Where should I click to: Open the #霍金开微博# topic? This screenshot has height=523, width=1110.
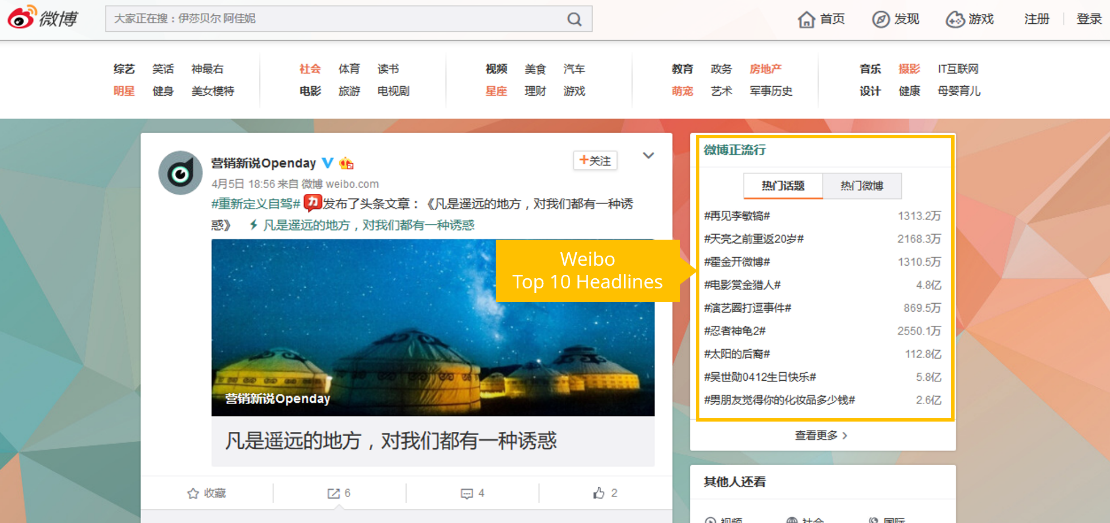(737, 262)
